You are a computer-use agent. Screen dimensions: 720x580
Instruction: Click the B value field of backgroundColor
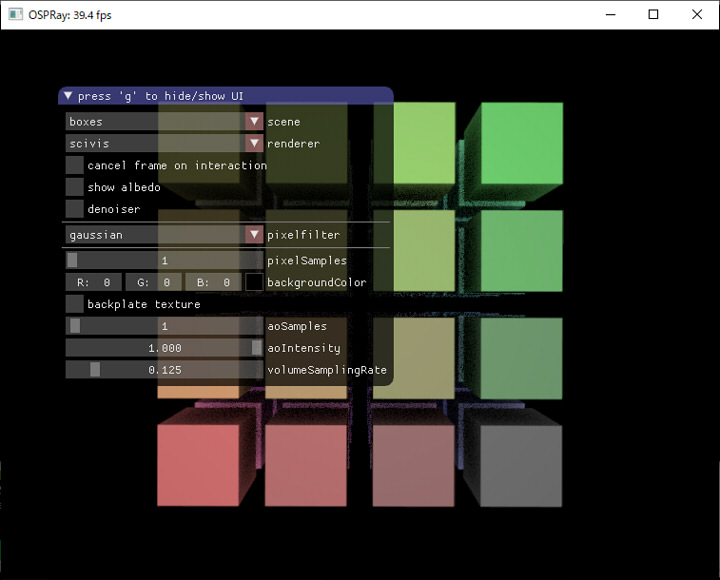pos(213,283)
